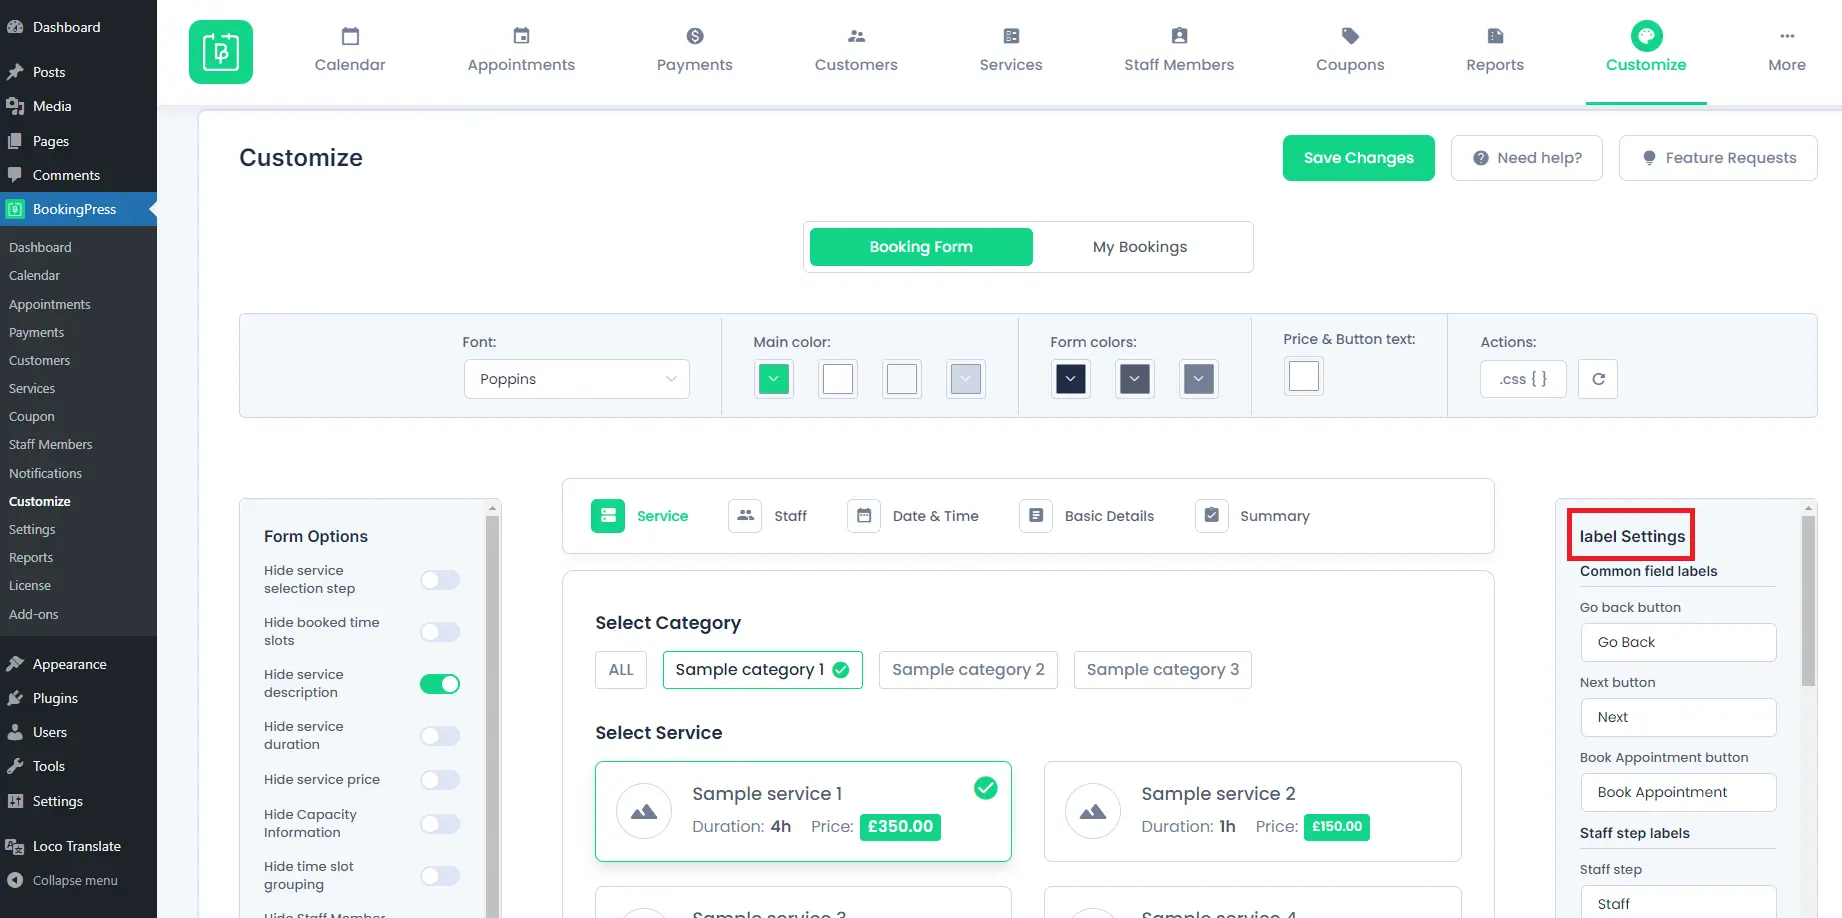1842x918 pixels.
Task: Open Reports from the top navigation
Action: [x=1495, y=51]
